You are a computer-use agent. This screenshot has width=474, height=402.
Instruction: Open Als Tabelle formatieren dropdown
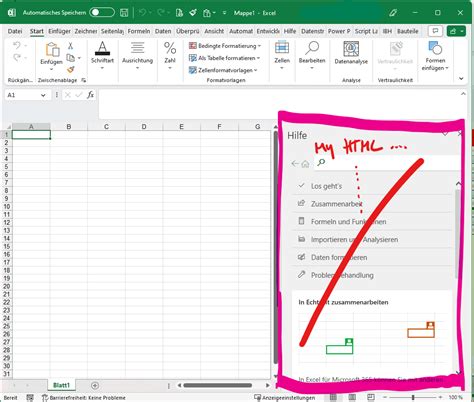click(224, 58)
